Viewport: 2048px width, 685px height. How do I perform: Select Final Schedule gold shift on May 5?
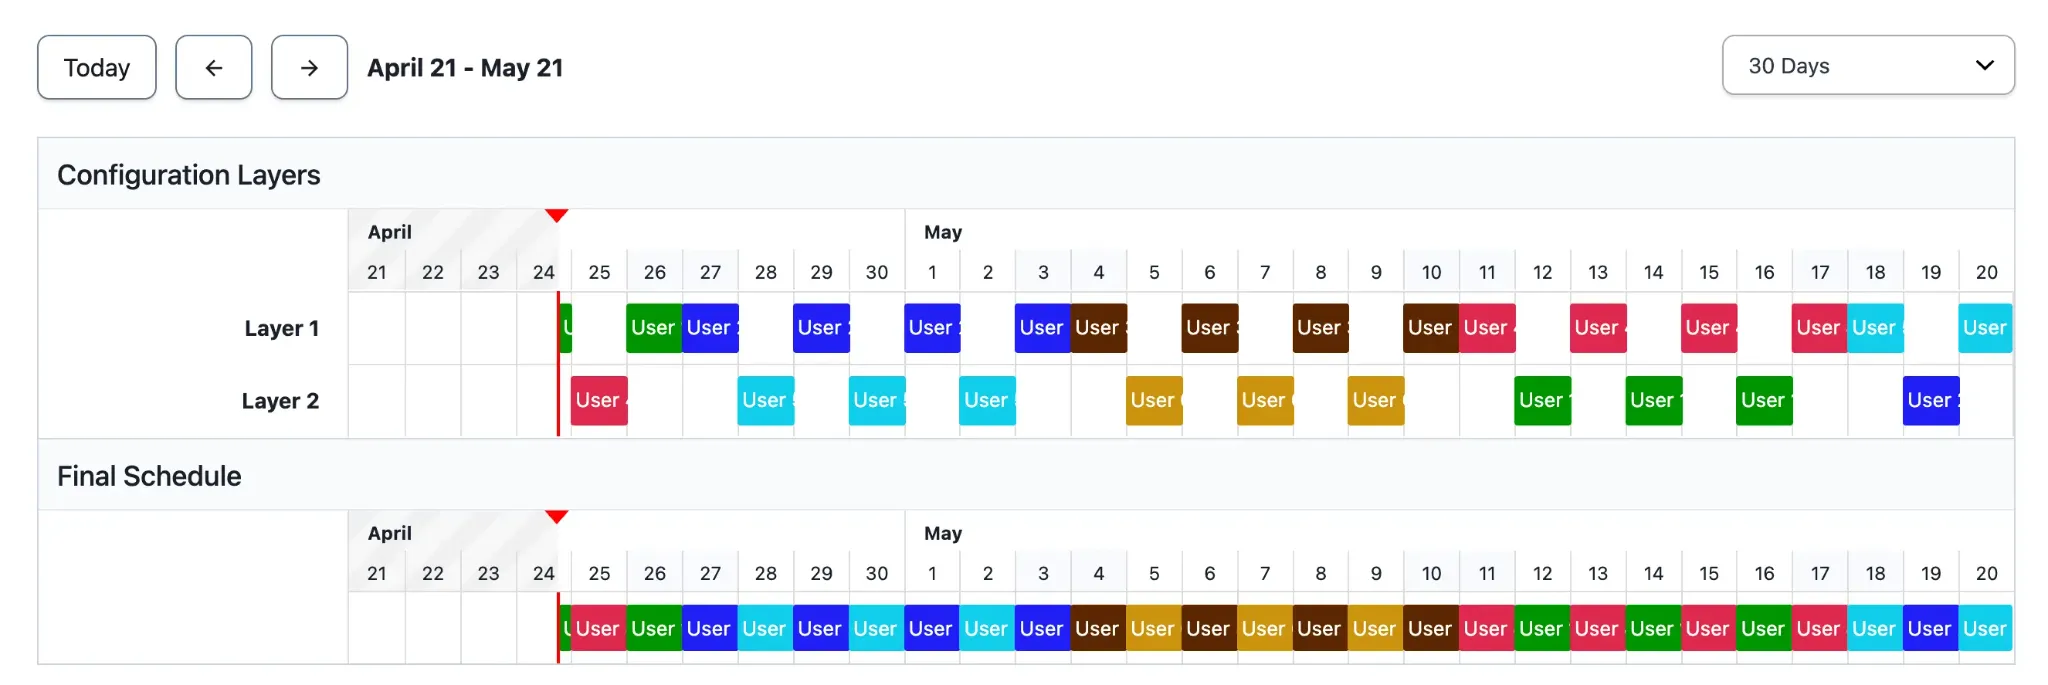coord(1154,629)
